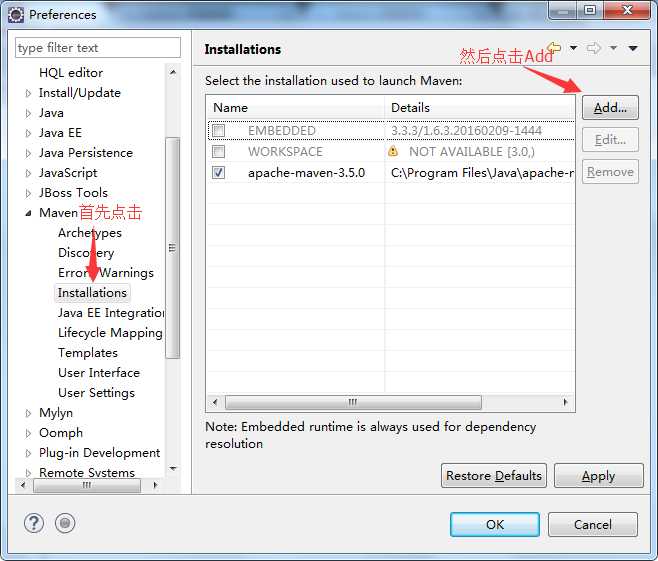Check the WORKSPACE installation checkbox
The width and height of the screenshot is (658, 561).
(218, 151)
